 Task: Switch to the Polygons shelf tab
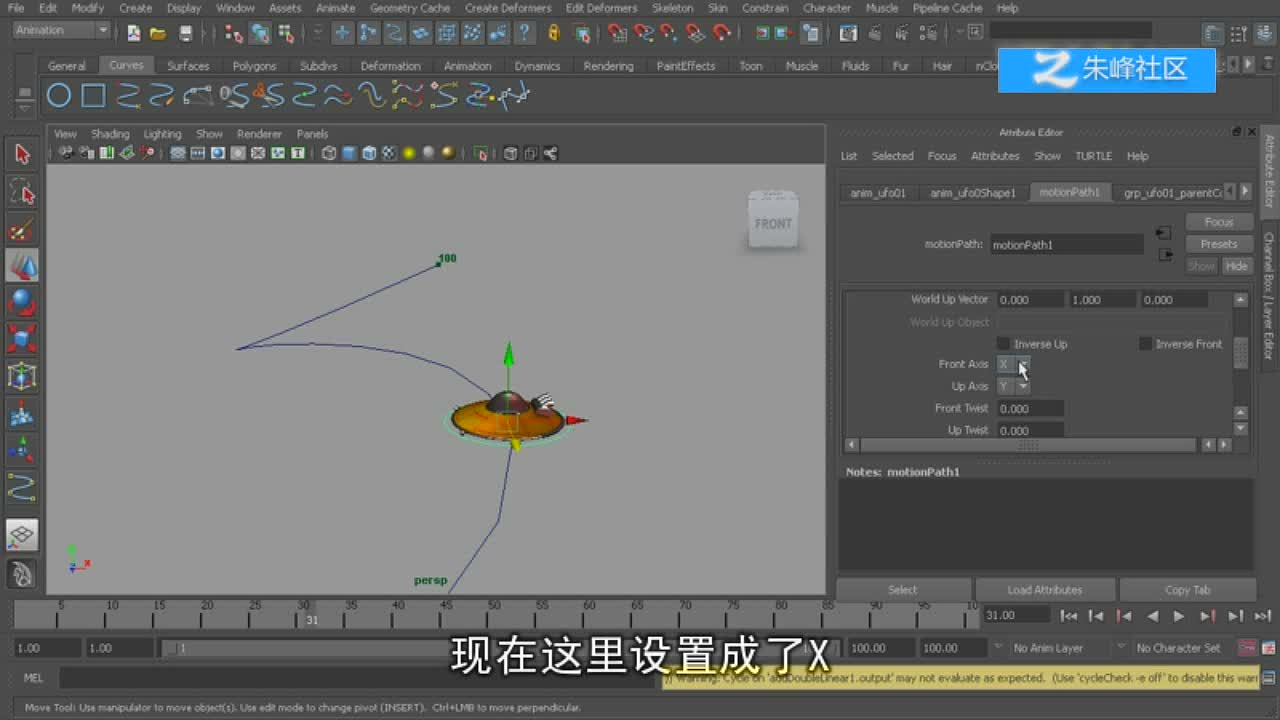pyautogui.click(x=254, y=66)
